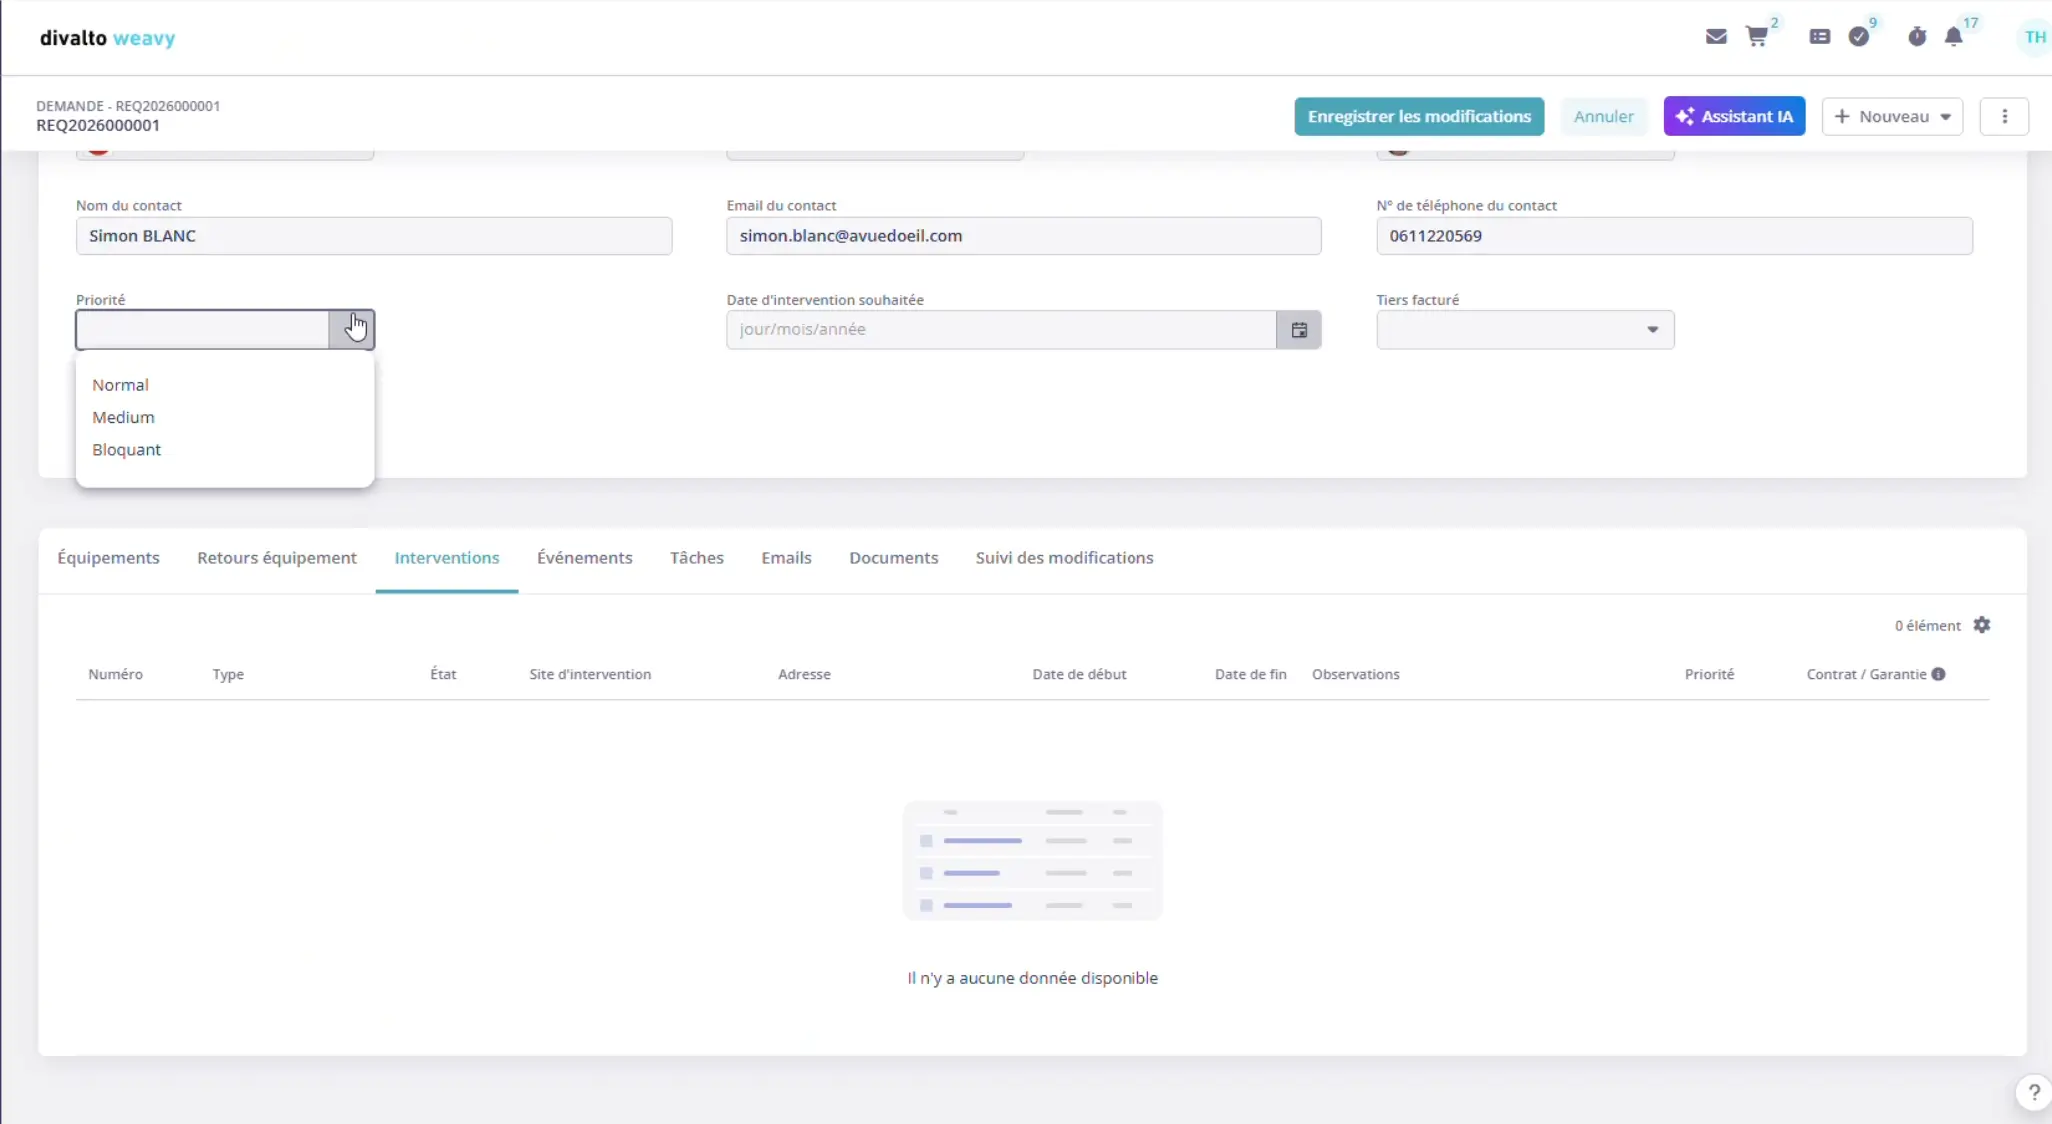This screenshot has height=1124, width=2052.
Task: Launch the Assistant IA button
Action: (1734, 116)
